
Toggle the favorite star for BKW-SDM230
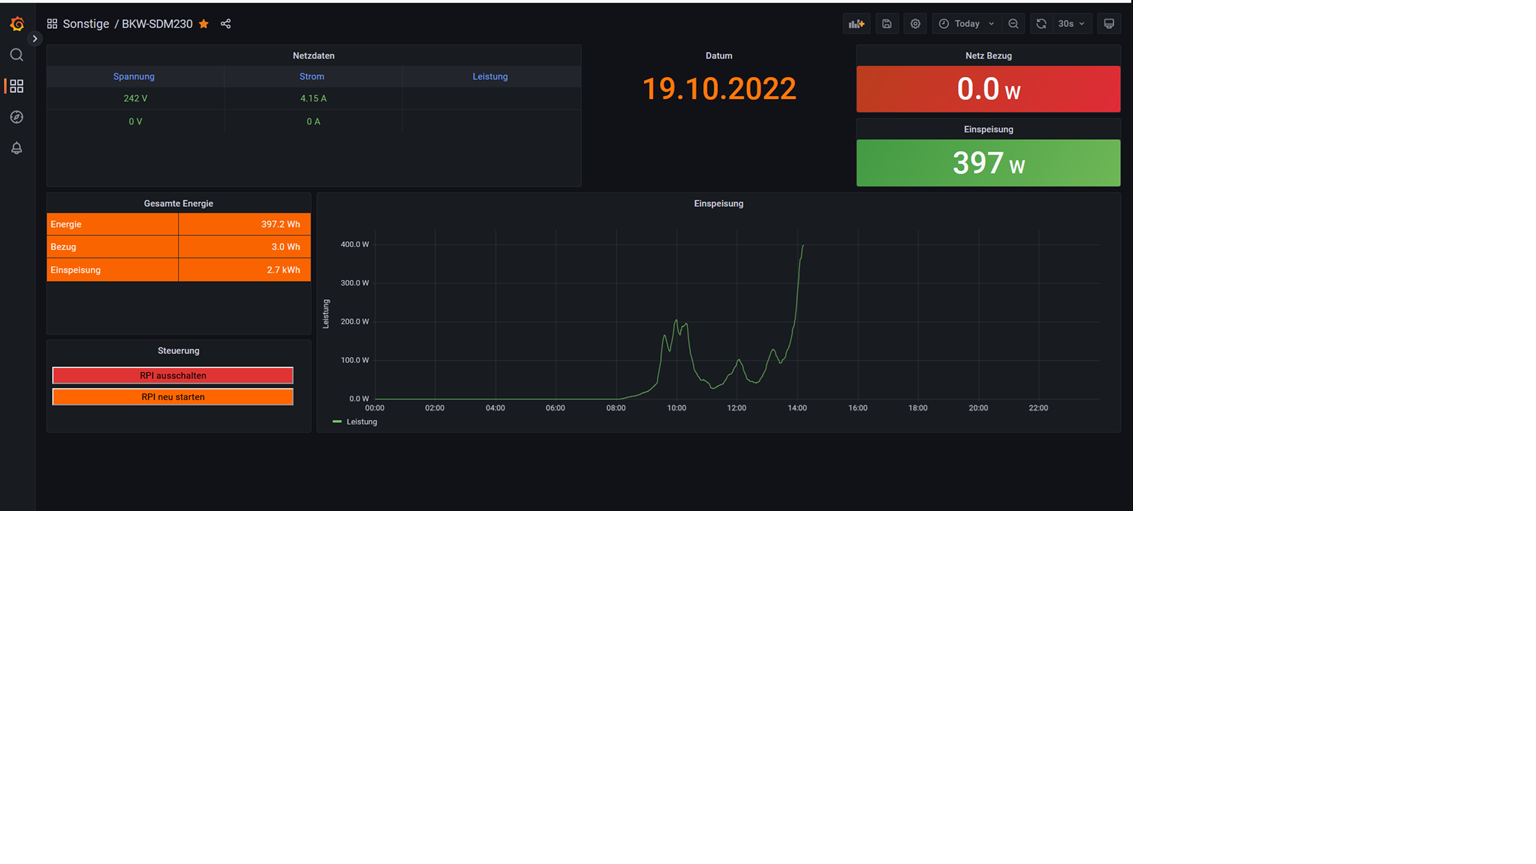[204, 24]
